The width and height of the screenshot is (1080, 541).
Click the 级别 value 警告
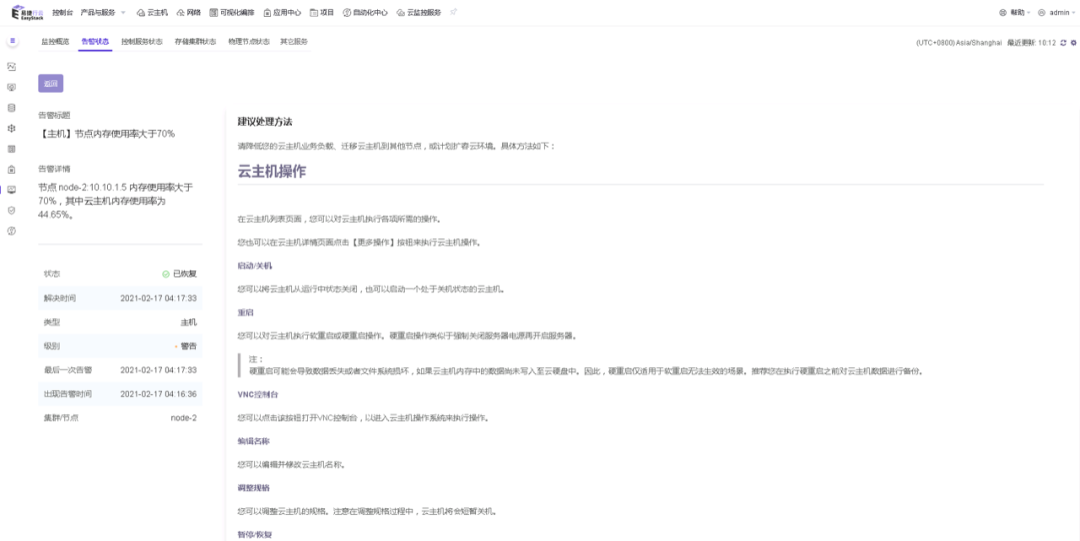click(189, 346)
